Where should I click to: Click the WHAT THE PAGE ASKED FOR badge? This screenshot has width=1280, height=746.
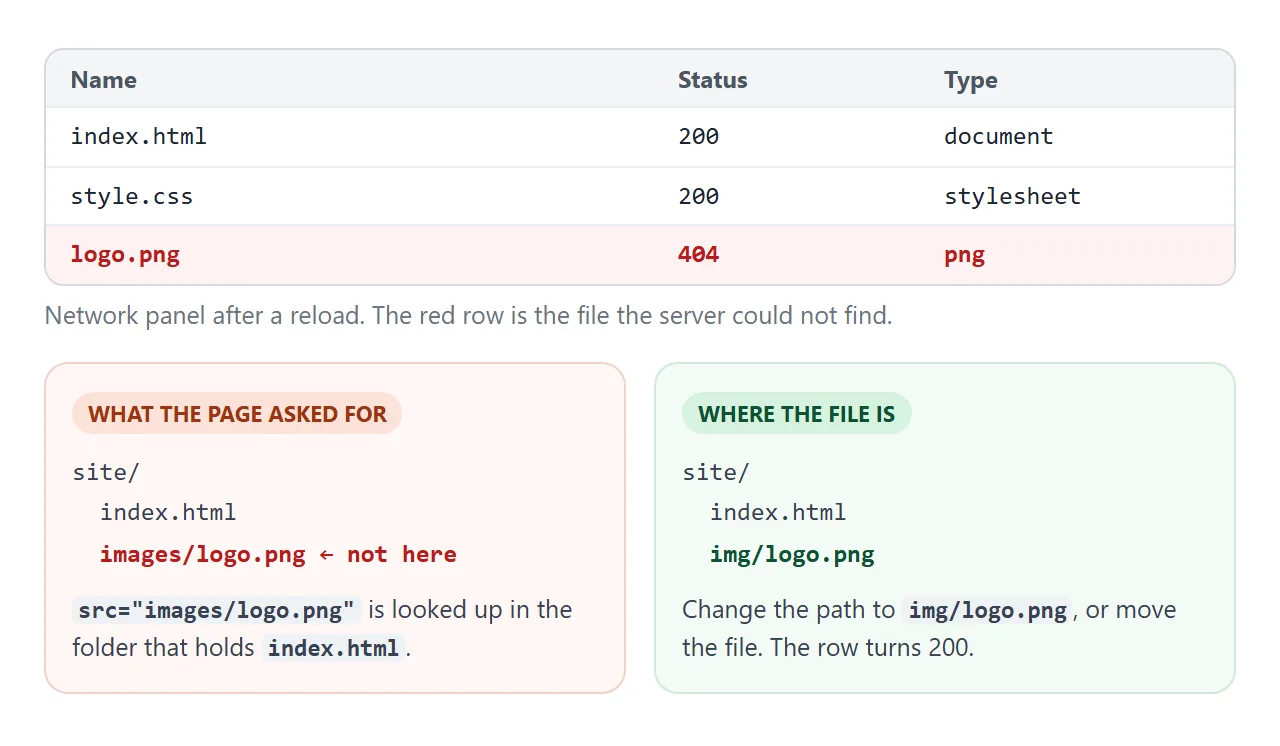237,414
